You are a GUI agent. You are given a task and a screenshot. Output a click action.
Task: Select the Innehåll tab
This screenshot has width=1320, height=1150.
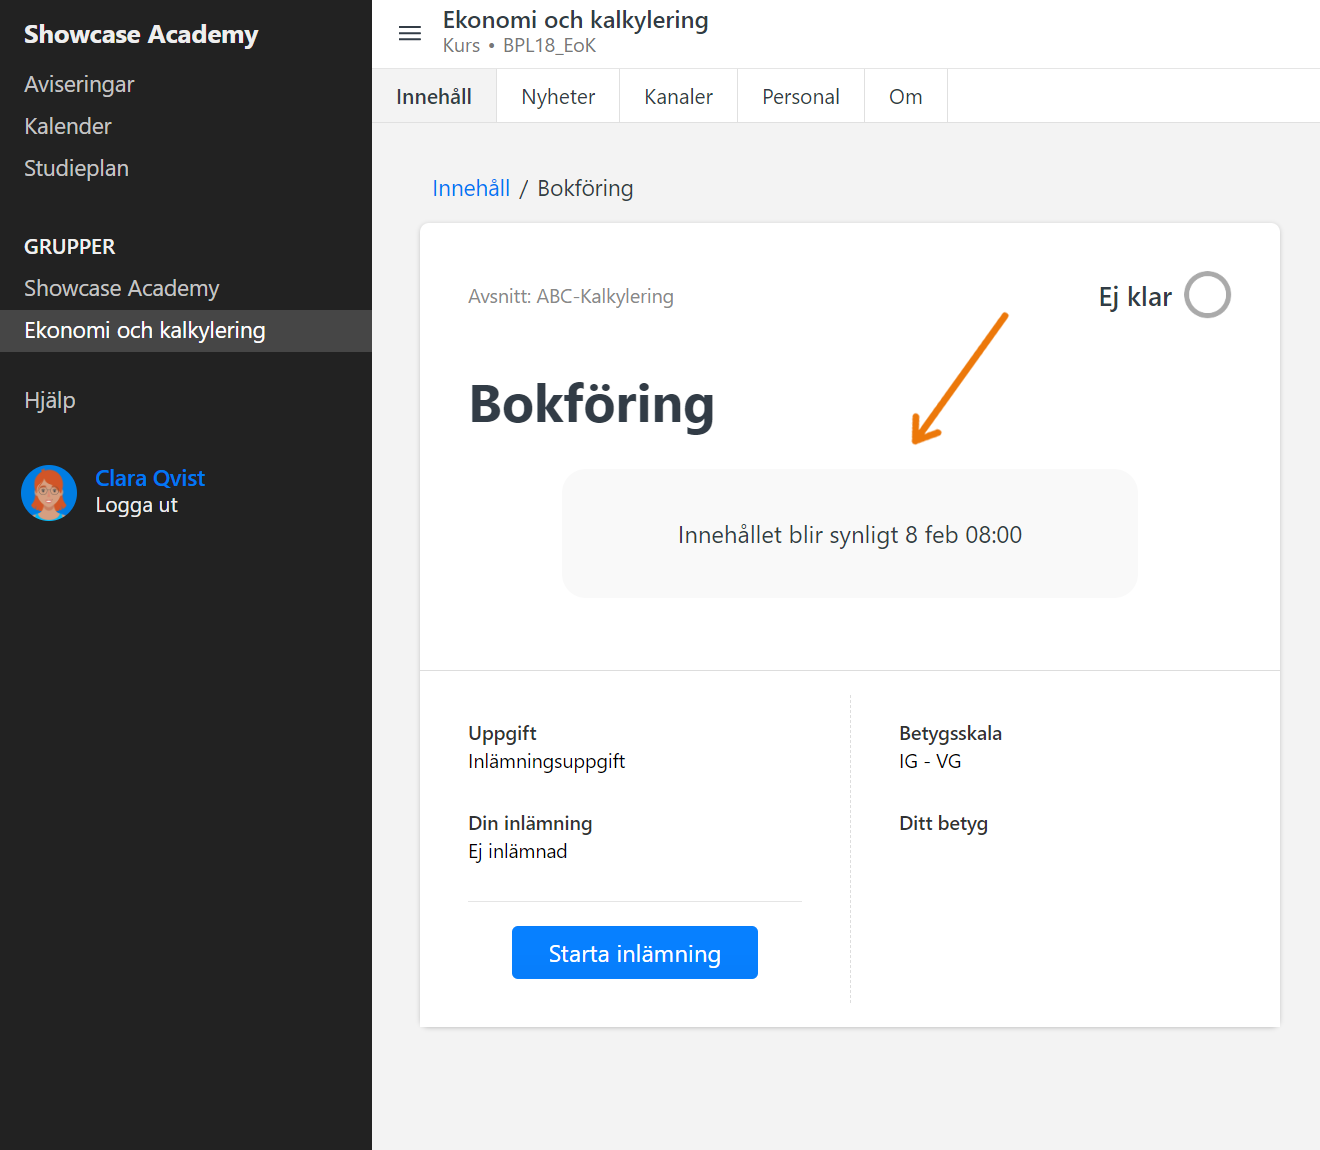[433, 96]
